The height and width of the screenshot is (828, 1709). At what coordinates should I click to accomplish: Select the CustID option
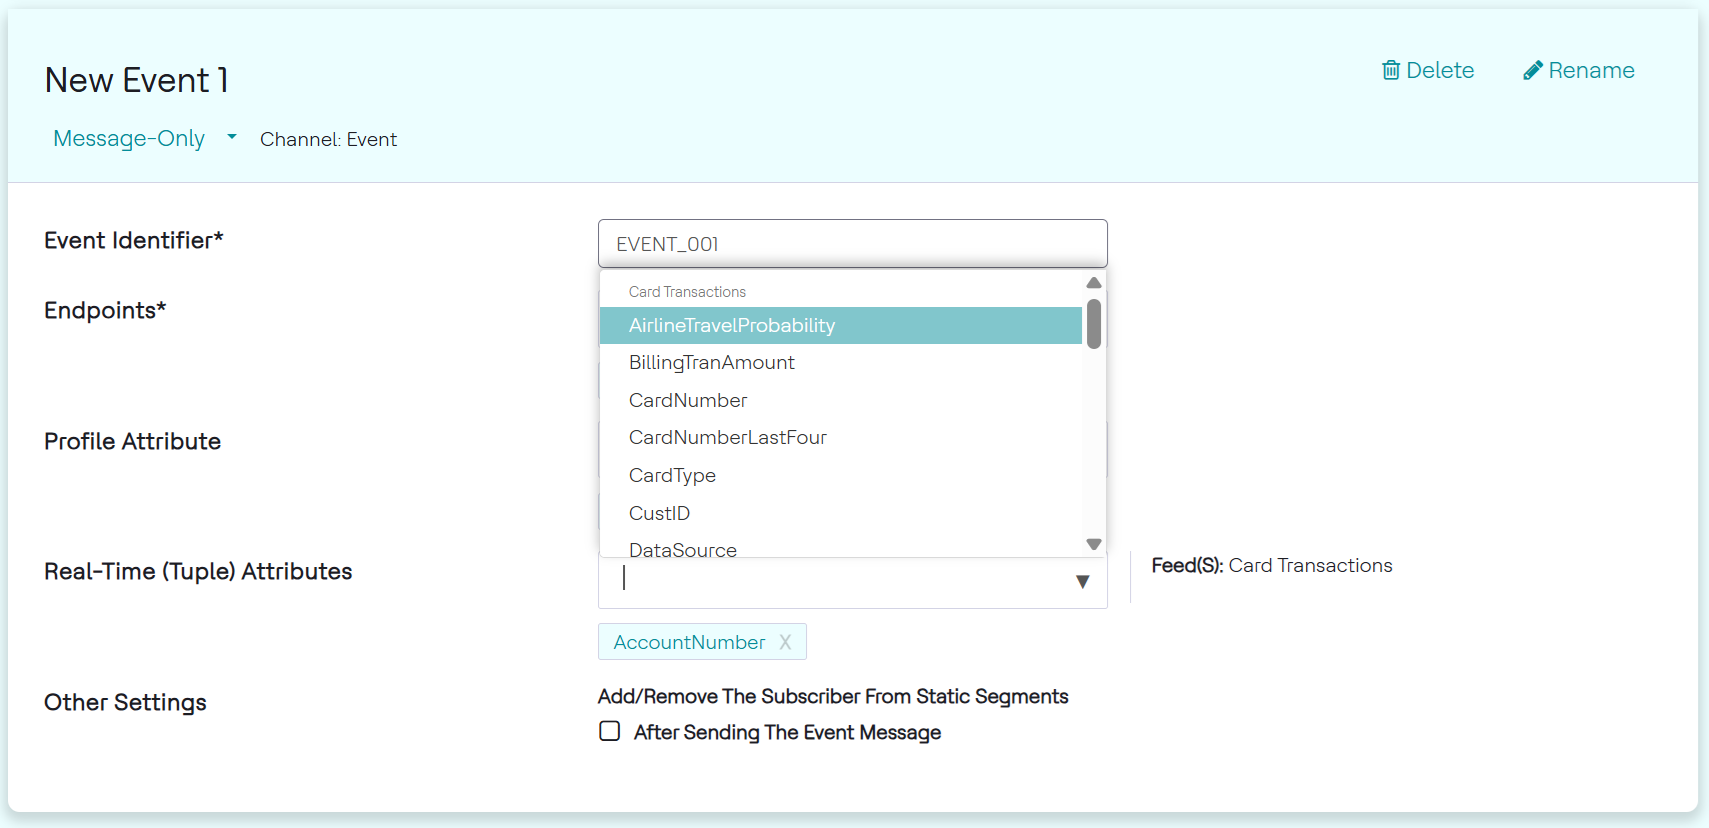pyautogui.click(x=659, y=513)
